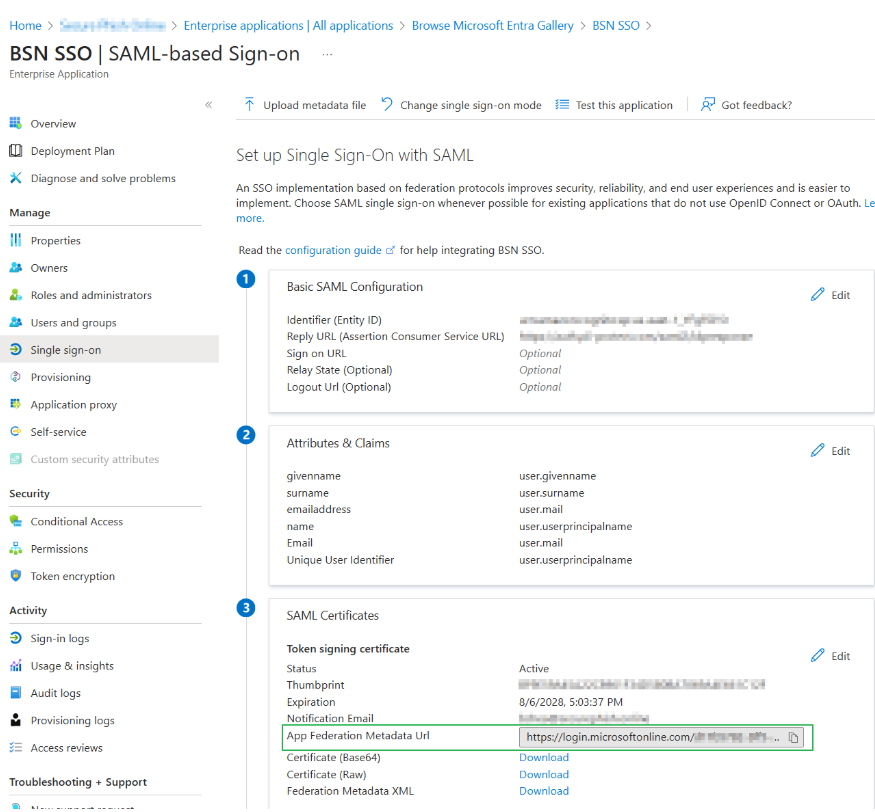Click the checklist icon for Test this application

(562, 104)
